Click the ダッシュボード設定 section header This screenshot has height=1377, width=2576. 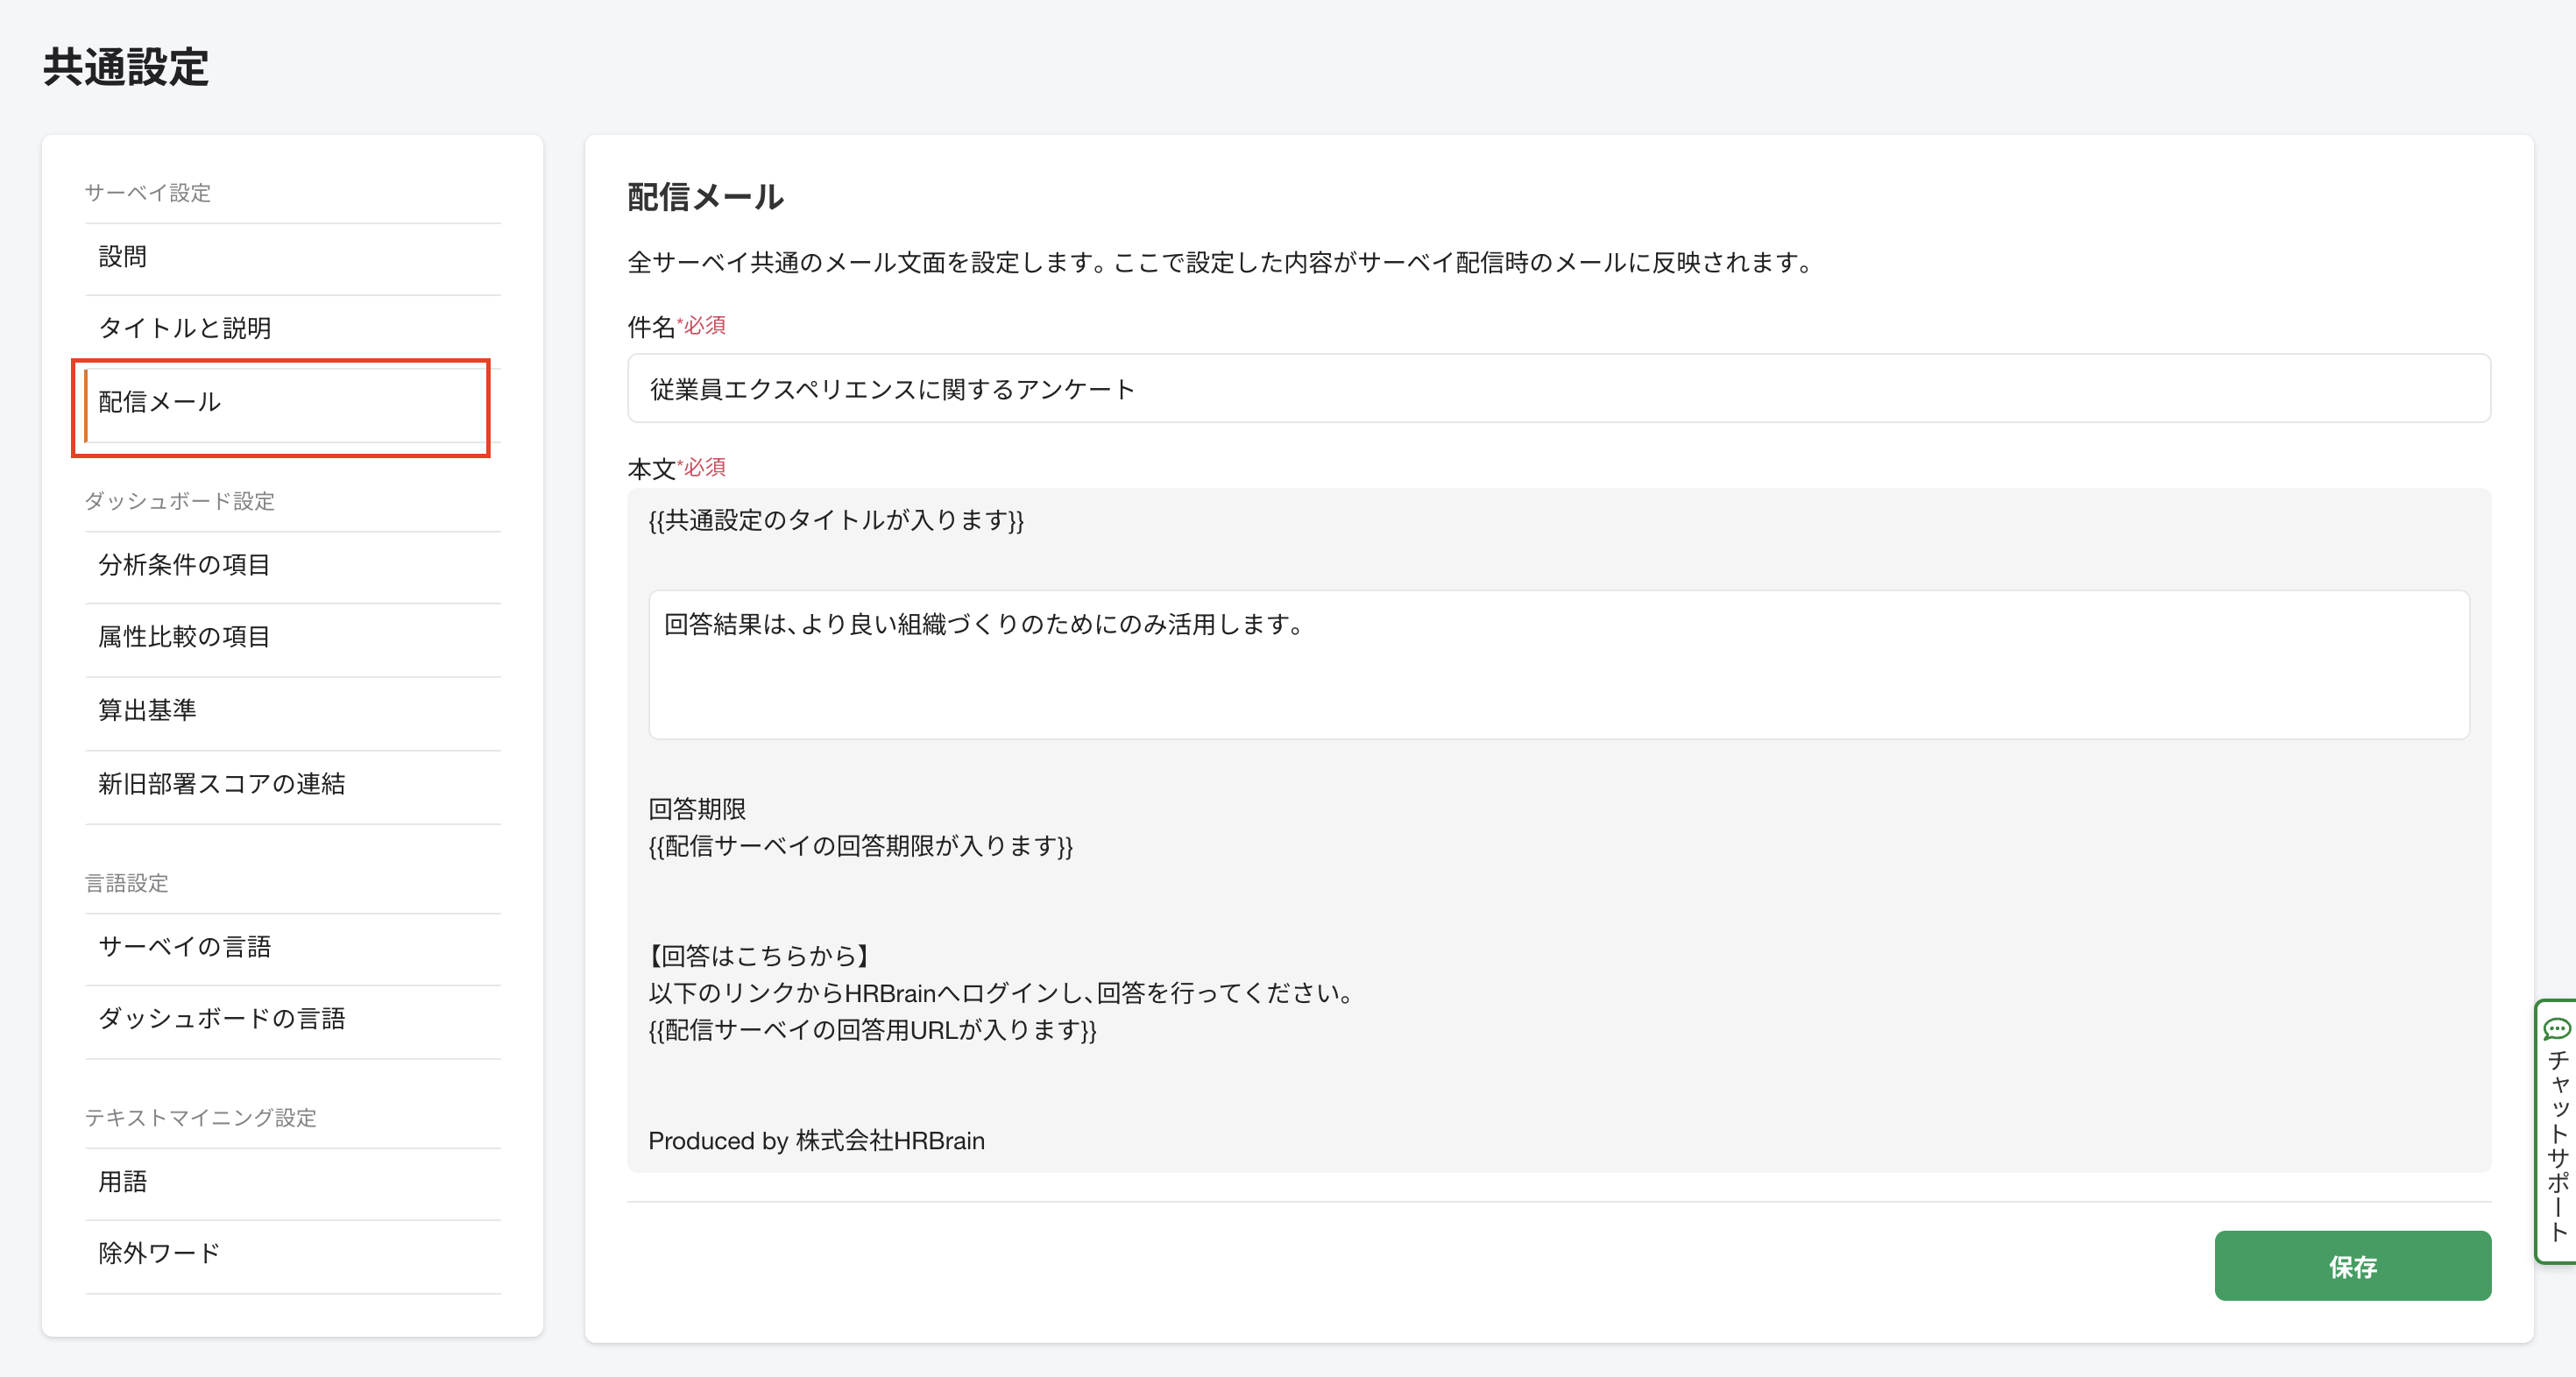point(184,502)
